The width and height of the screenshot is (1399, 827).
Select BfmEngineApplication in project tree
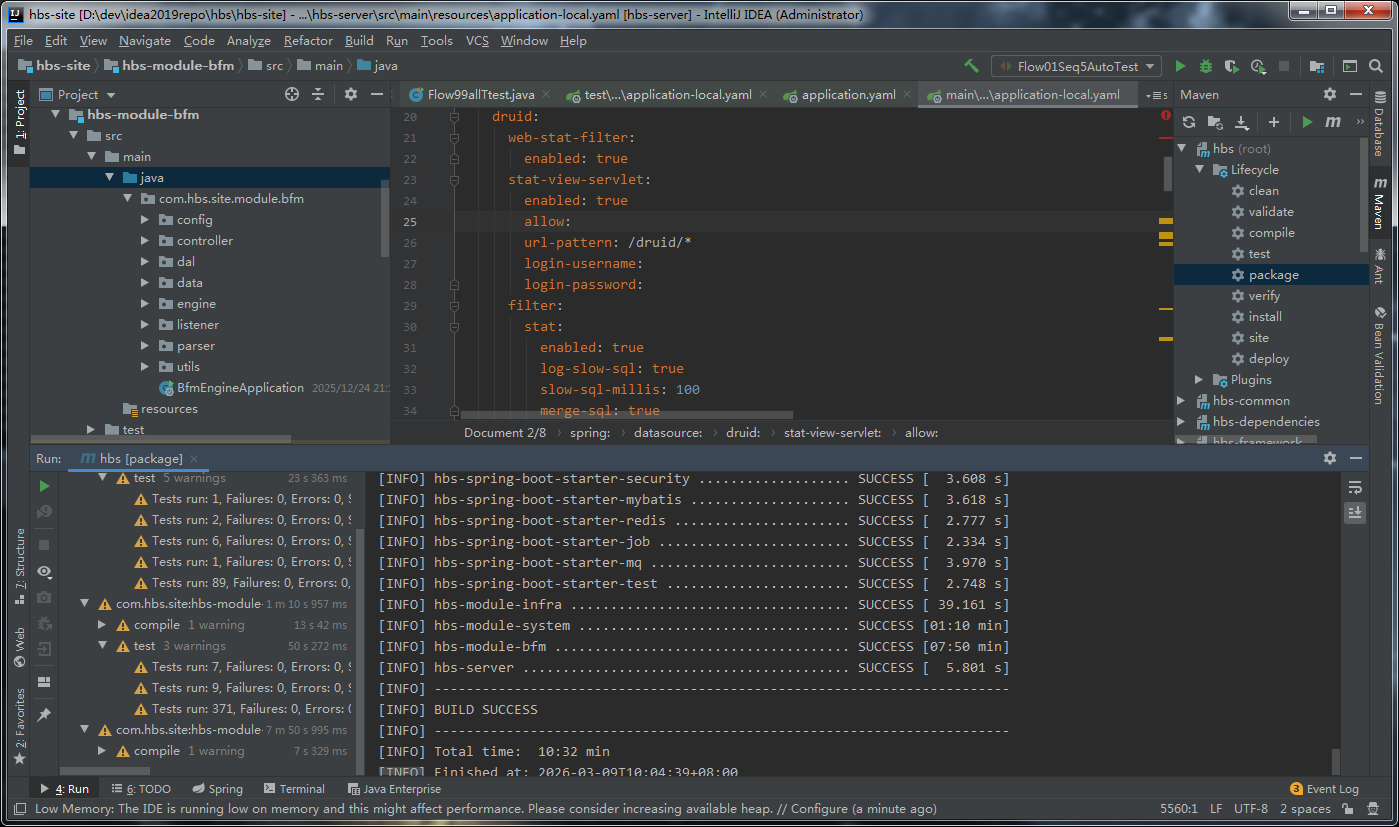click(240, 388)
